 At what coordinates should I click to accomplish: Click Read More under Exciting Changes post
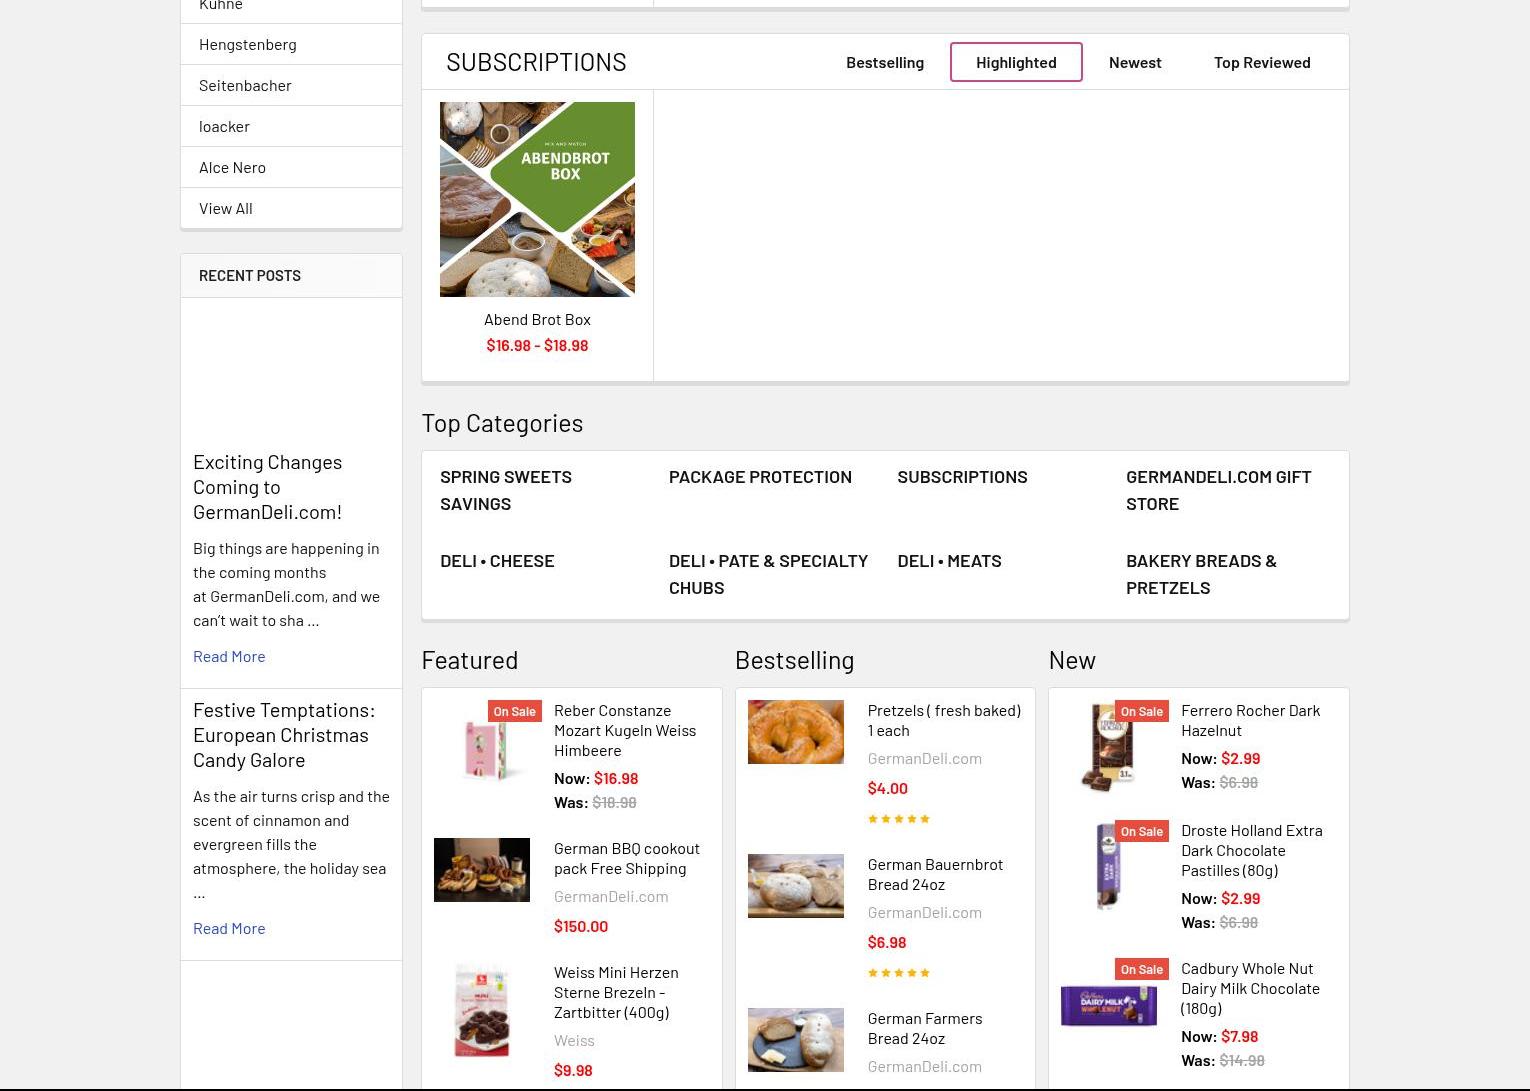[229, 656]
